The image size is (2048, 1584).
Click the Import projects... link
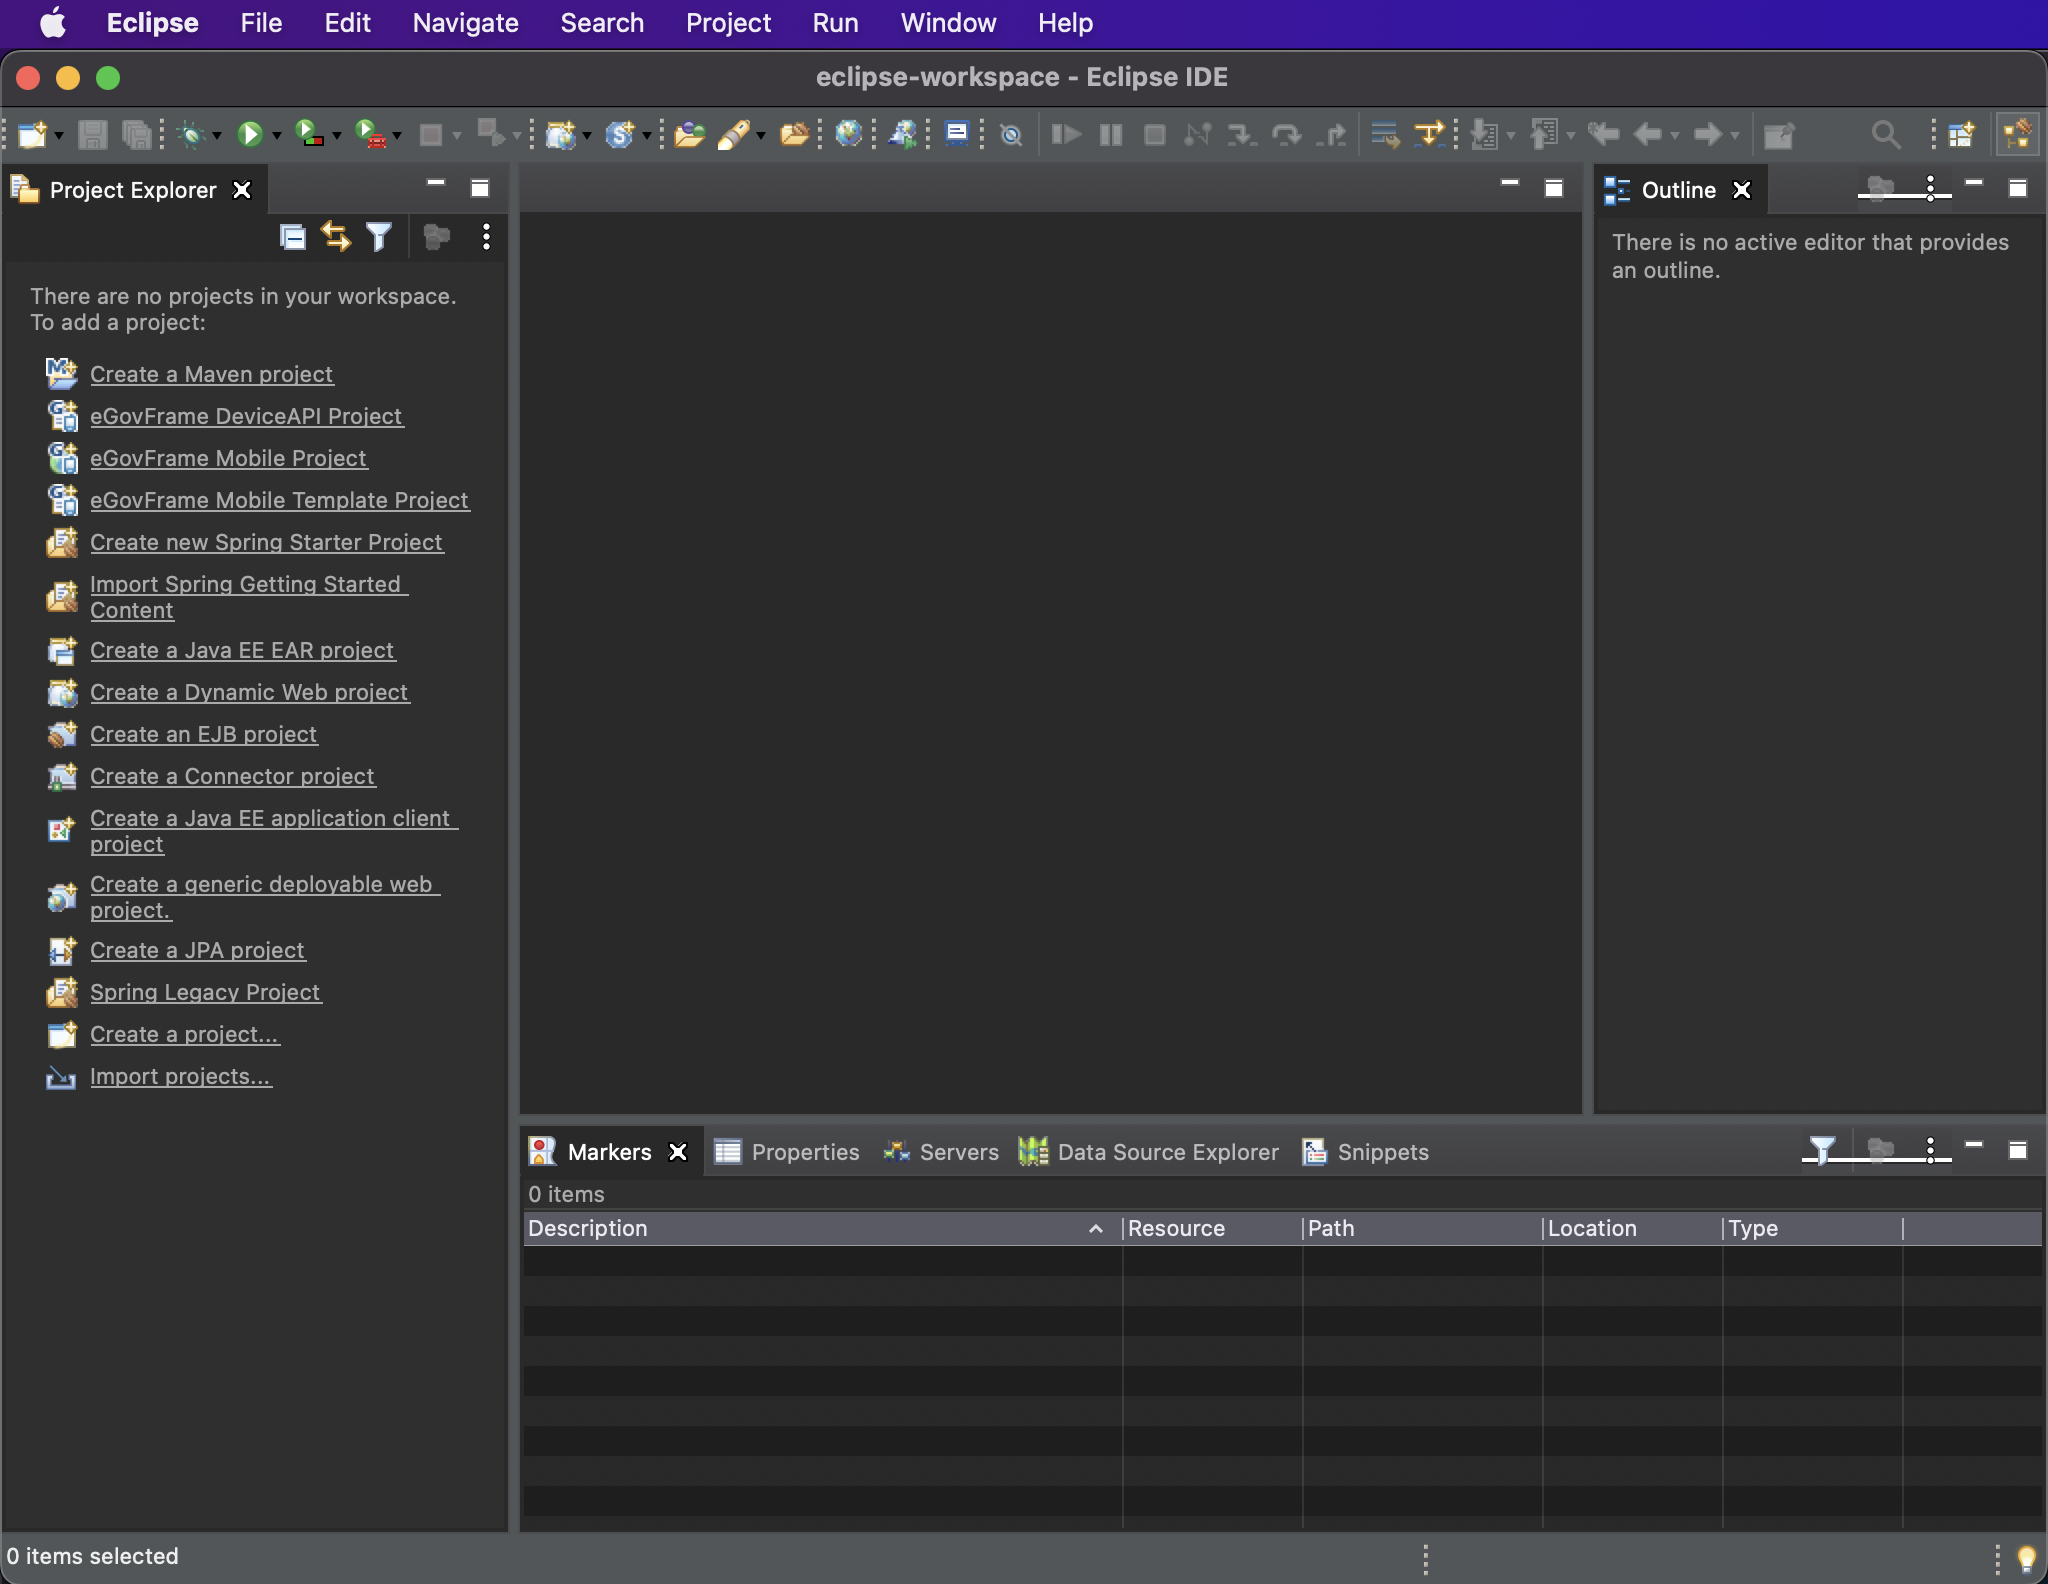[x=180, y=1076]
